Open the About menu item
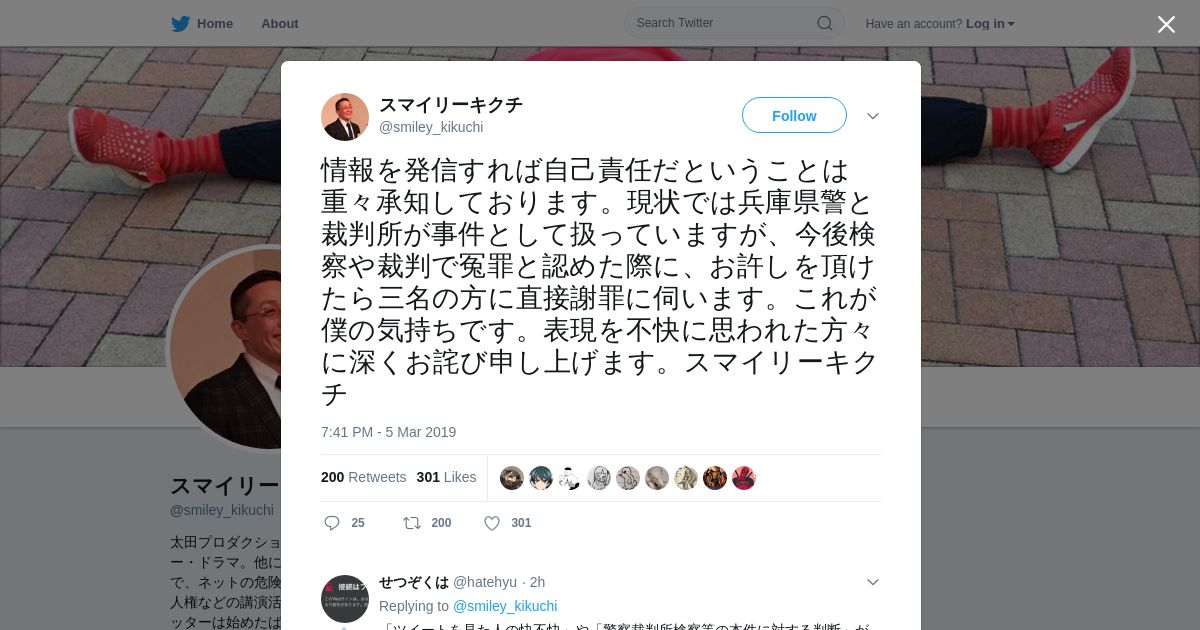The height and width of the screenshot is (630, 1200). 279,23
